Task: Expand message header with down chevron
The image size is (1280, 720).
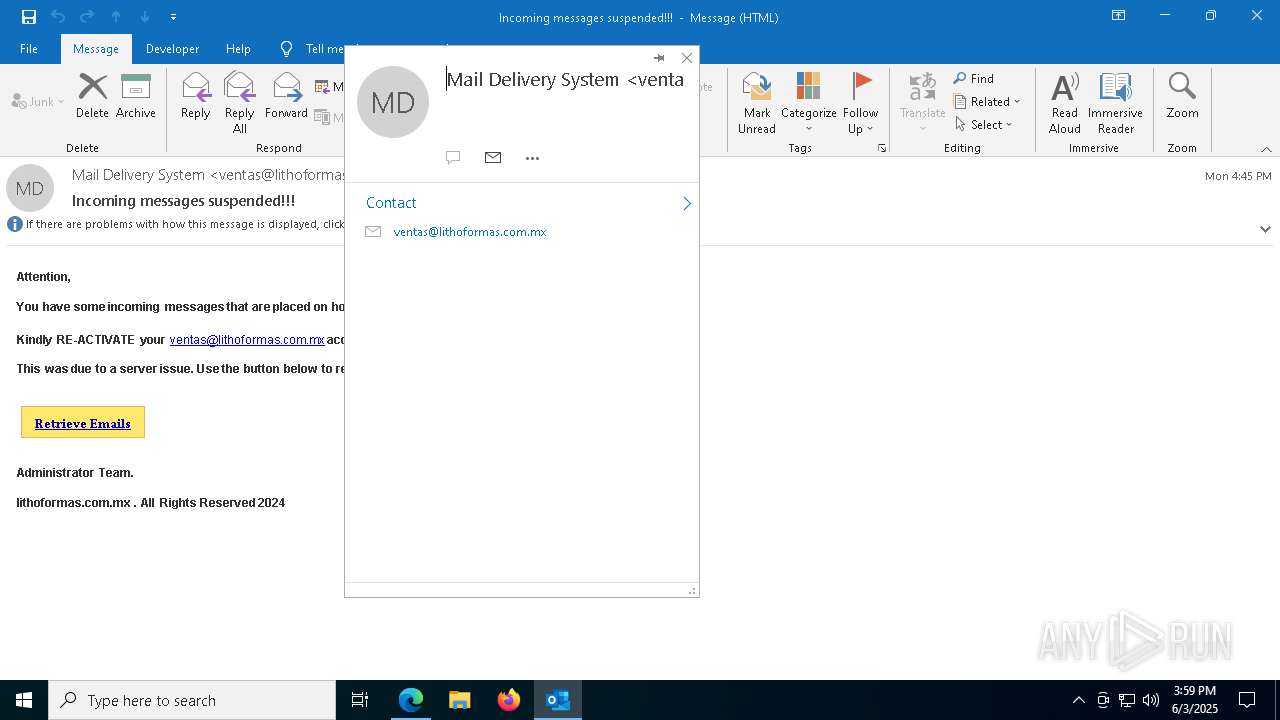Action: 1265,229
